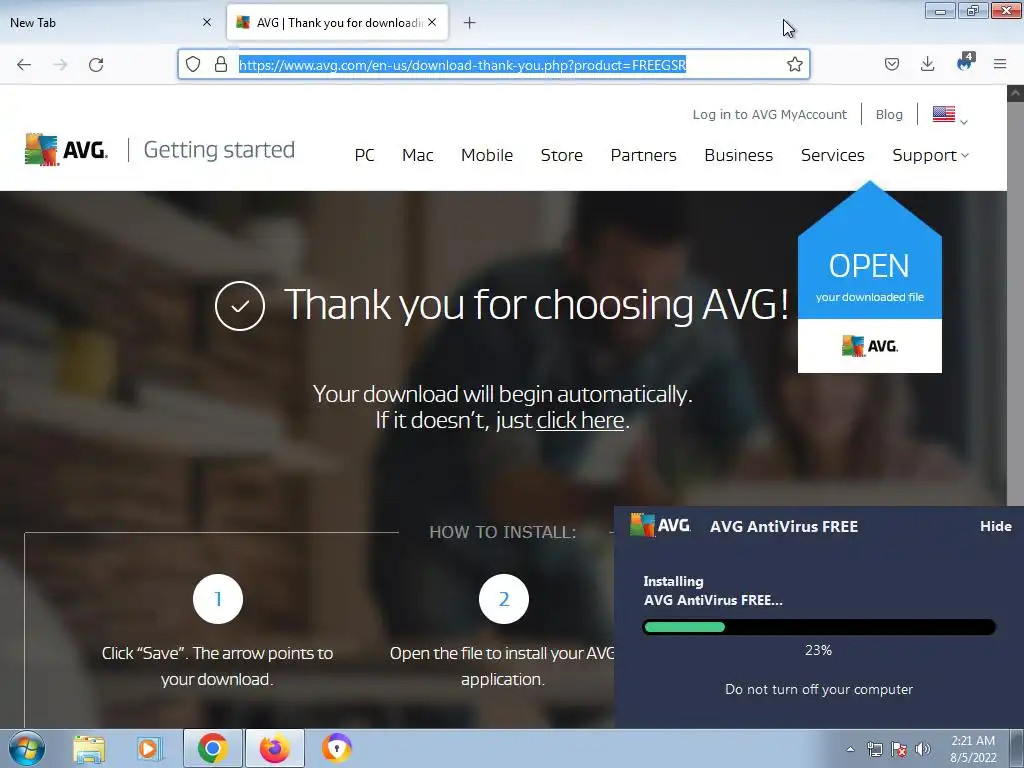Click the greyed forward navigation arrow

point(60,65)
